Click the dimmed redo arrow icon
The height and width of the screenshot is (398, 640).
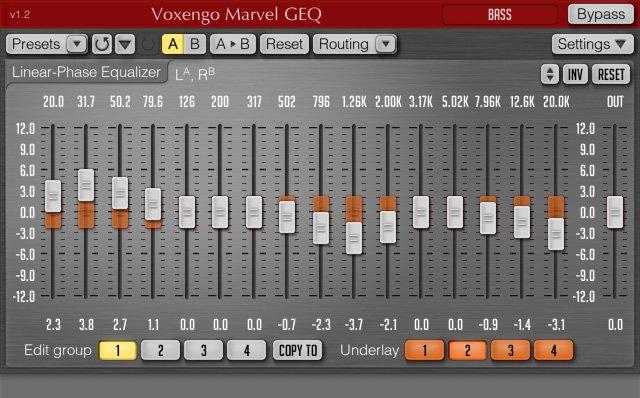(x=148, y=44)
